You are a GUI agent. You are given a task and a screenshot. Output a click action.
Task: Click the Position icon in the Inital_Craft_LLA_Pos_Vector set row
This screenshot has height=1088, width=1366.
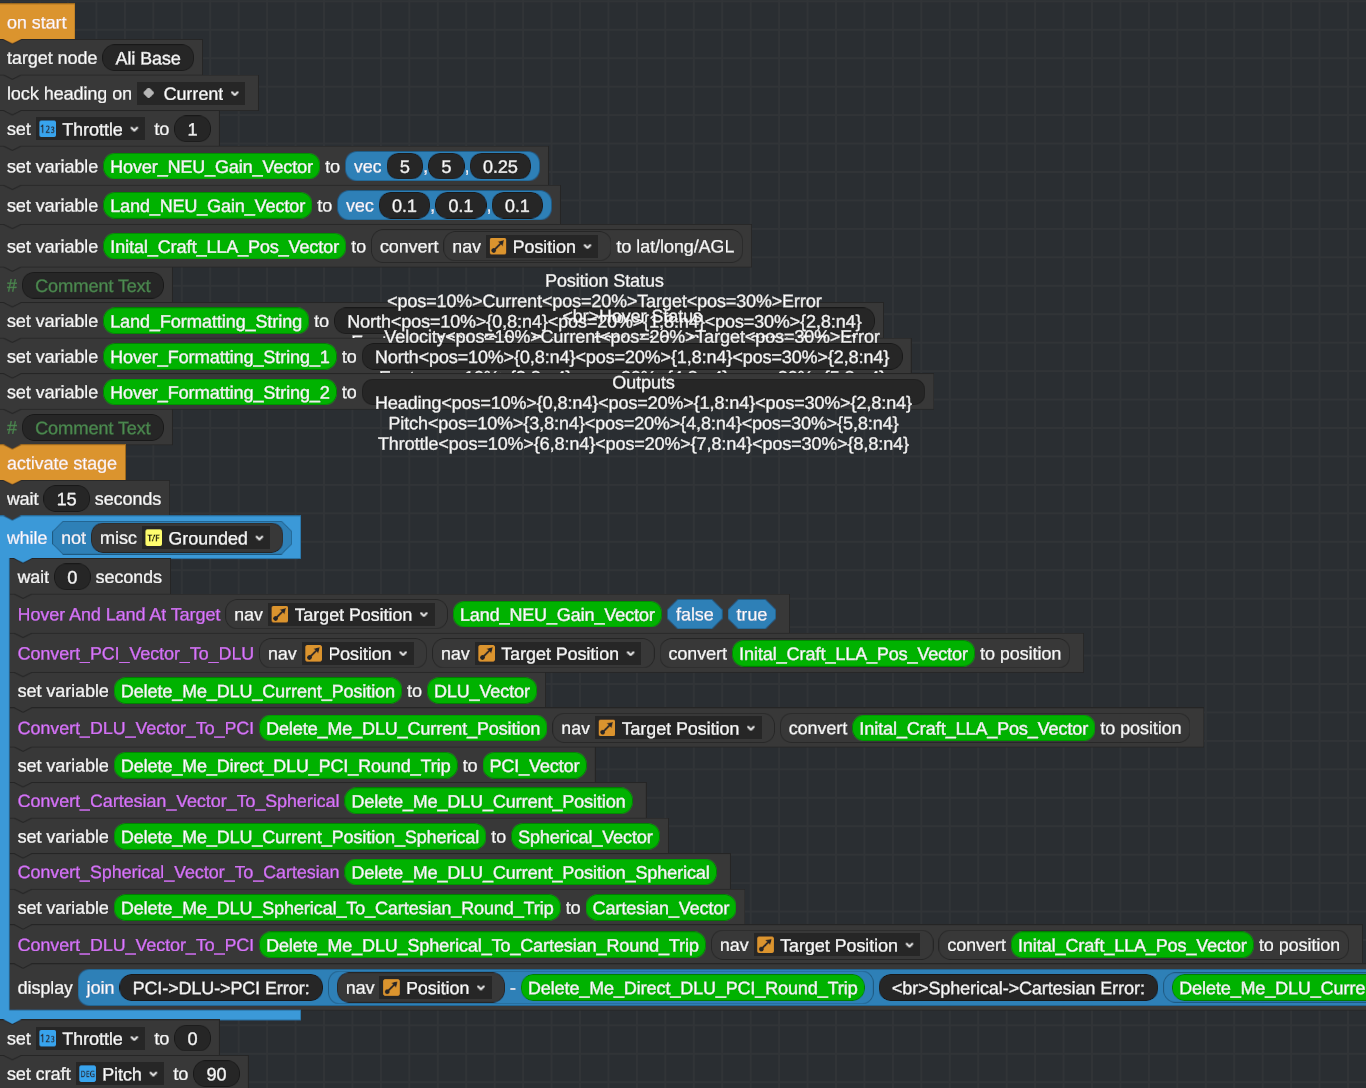point(497,247)
